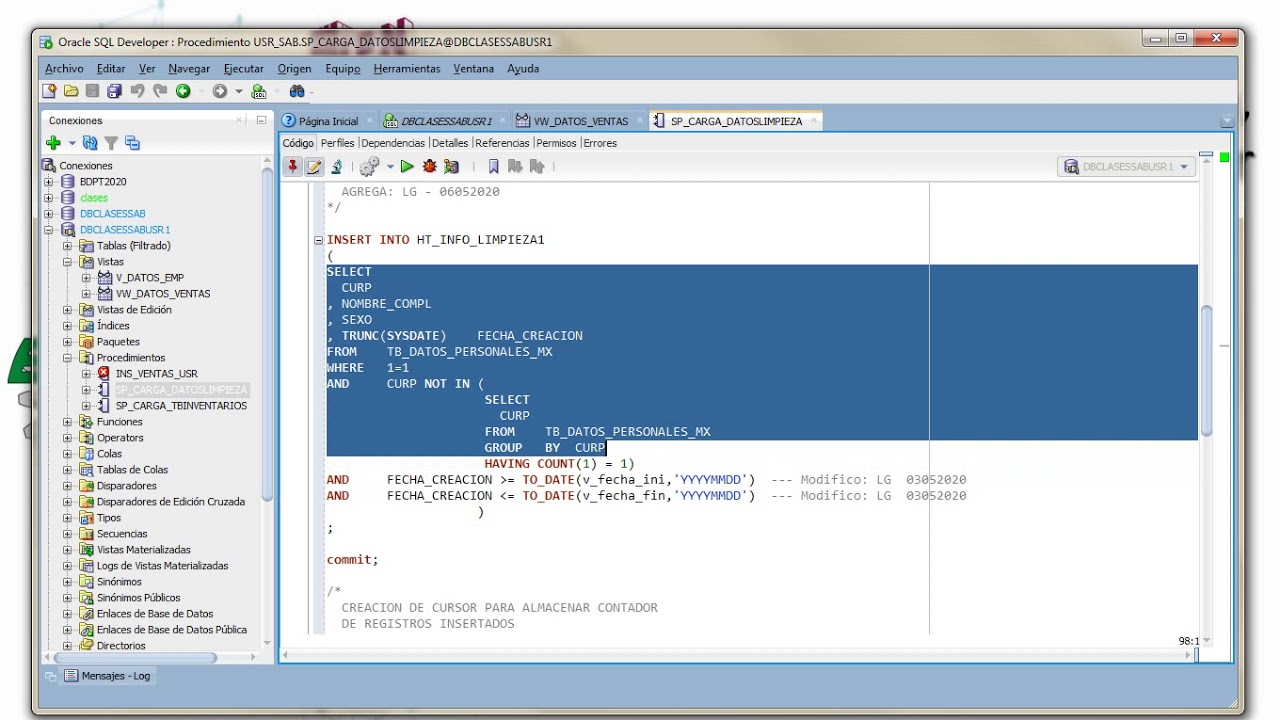Open the Errores sub-tab
The width and height of the screenshot is (1280, 720).
(600, 143)
